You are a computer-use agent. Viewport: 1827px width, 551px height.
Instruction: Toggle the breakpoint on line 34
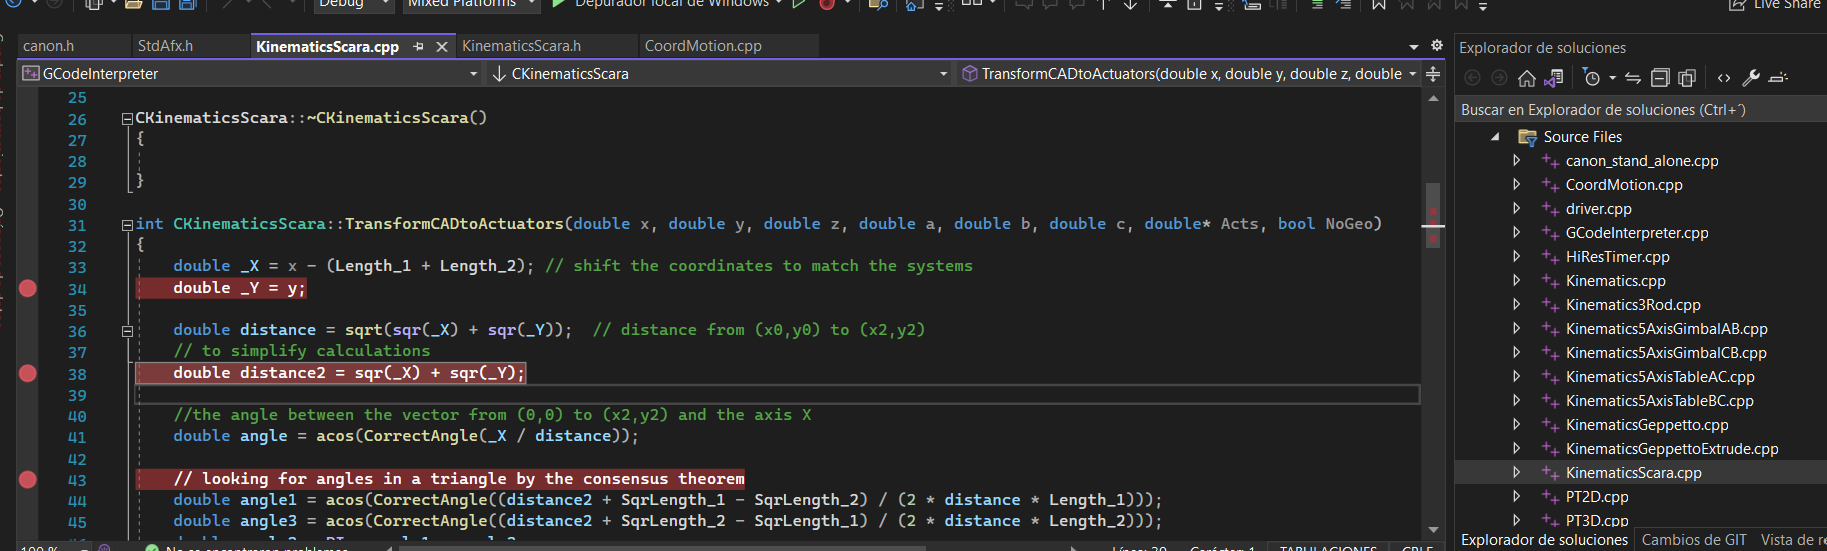tap(28, 288)
